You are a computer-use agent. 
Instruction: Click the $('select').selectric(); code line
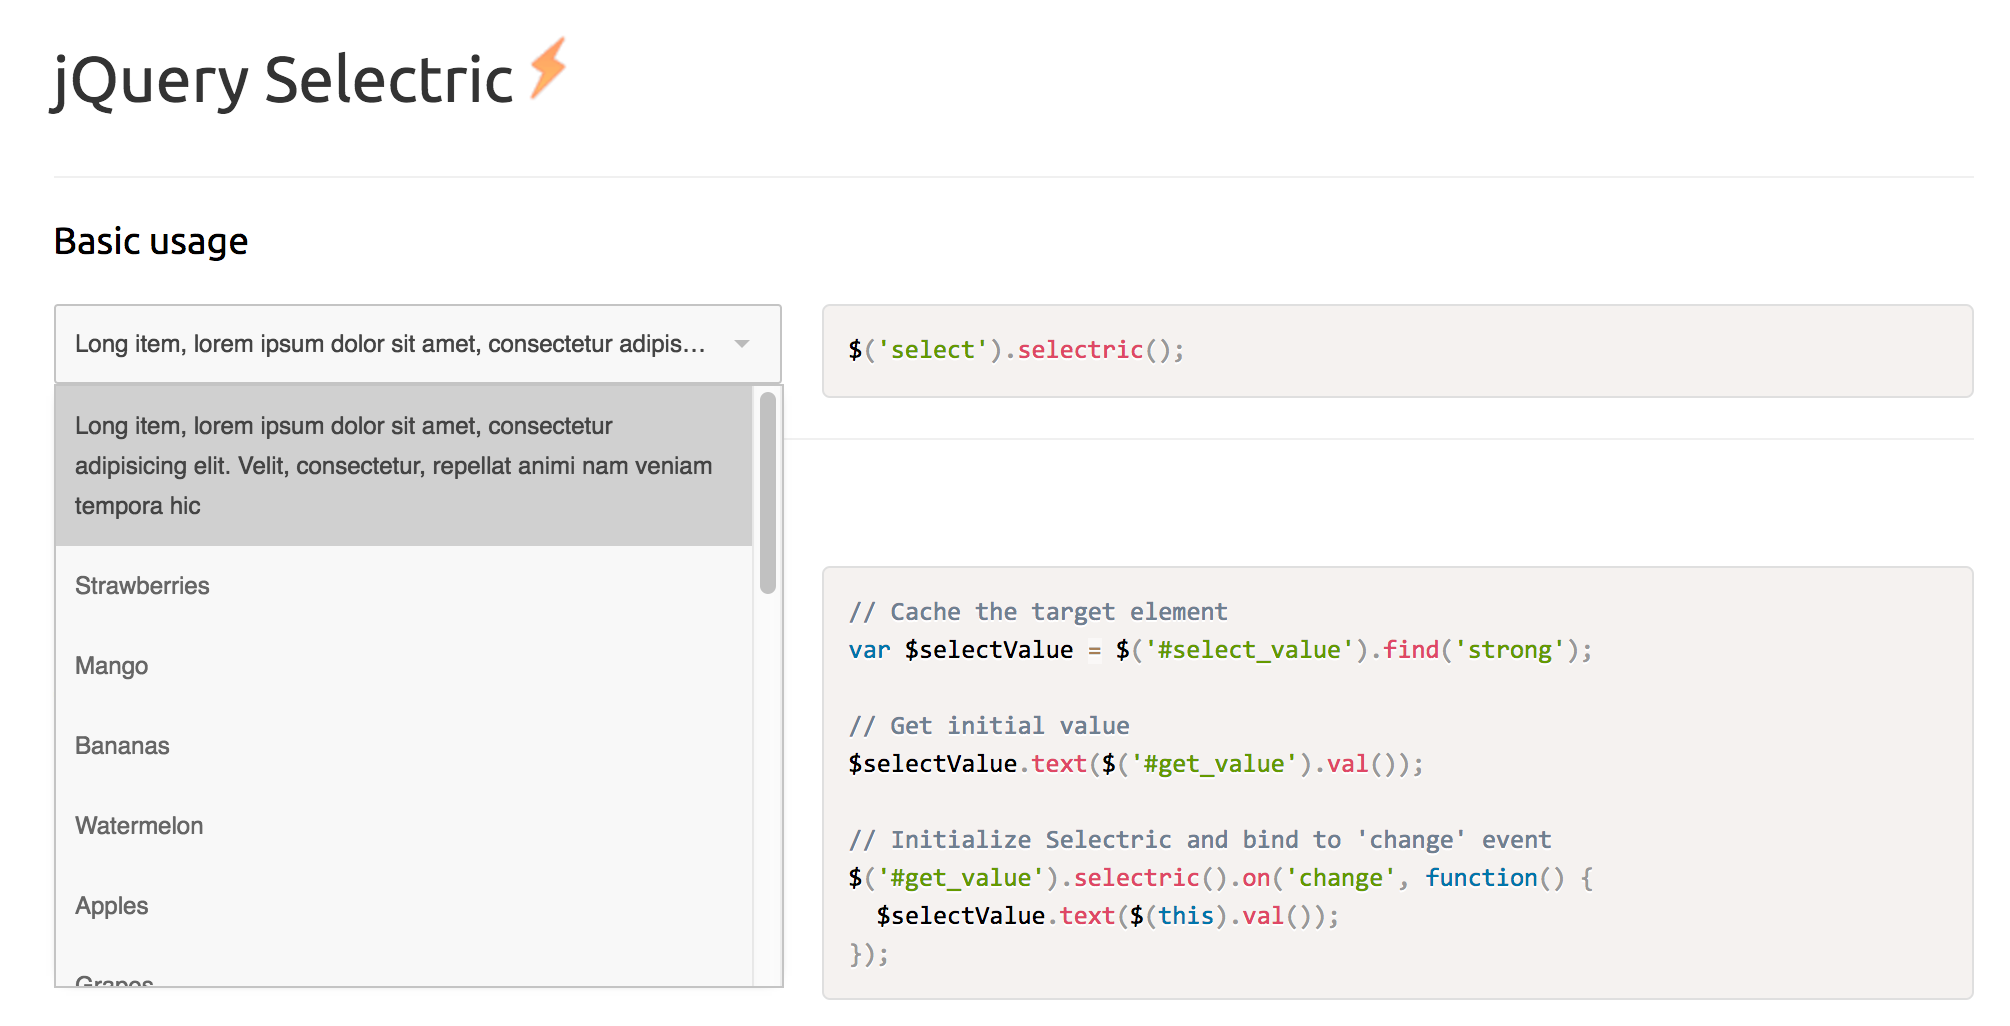pos(1016,350)
